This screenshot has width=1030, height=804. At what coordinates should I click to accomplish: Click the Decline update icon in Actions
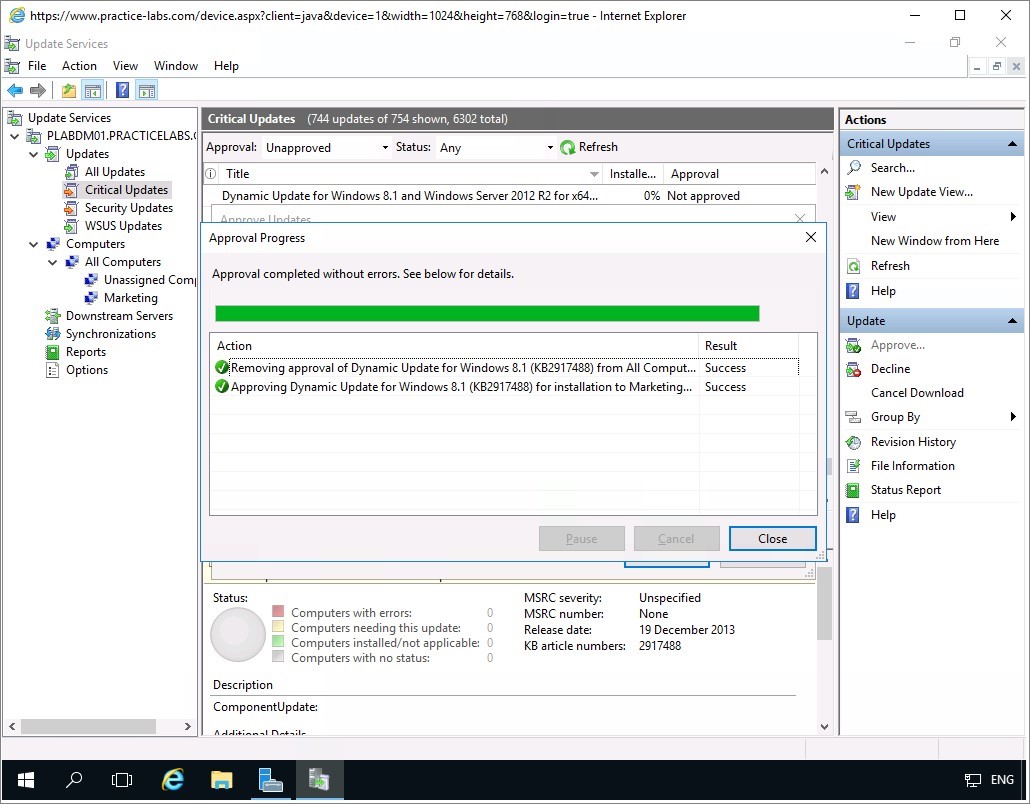(853, 369)
